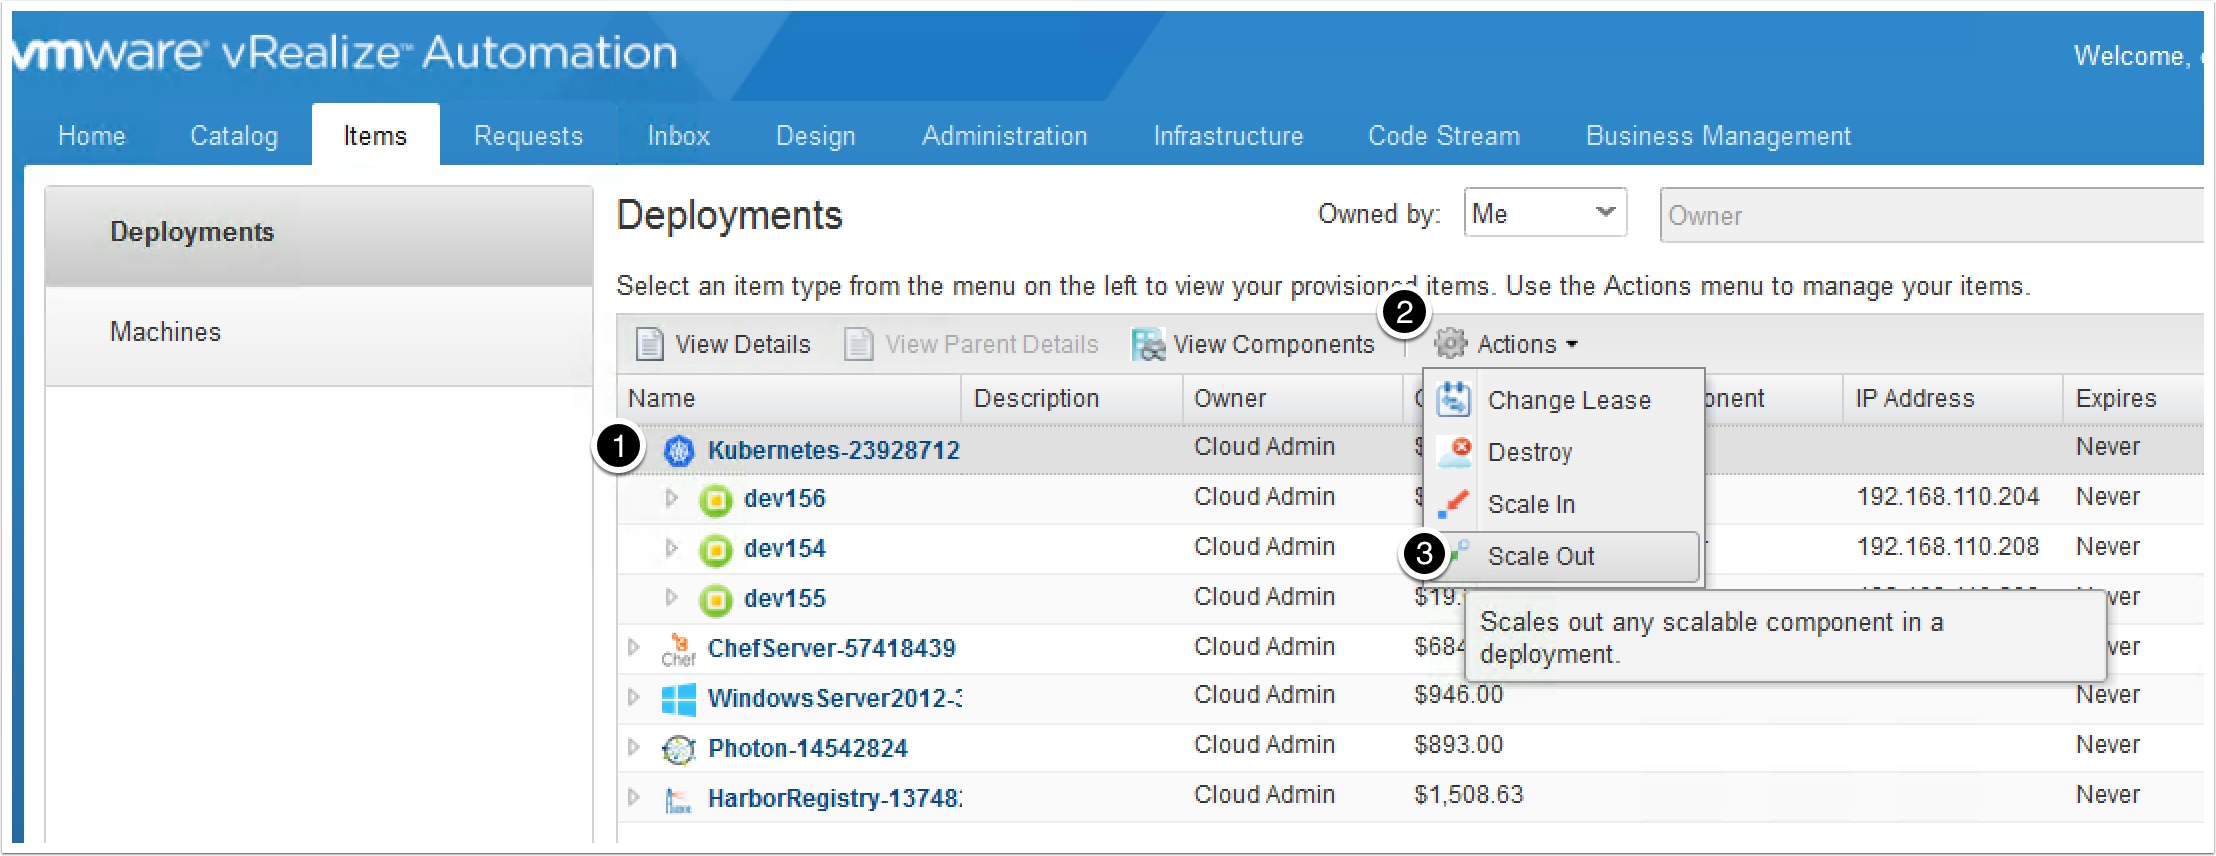Expand the Photon-14542824 deployment row

pyautogui.click(x=633, y=747)
